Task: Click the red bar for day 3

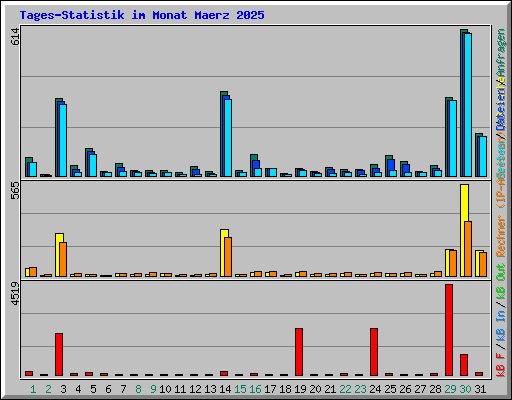Action: (59, 354)
